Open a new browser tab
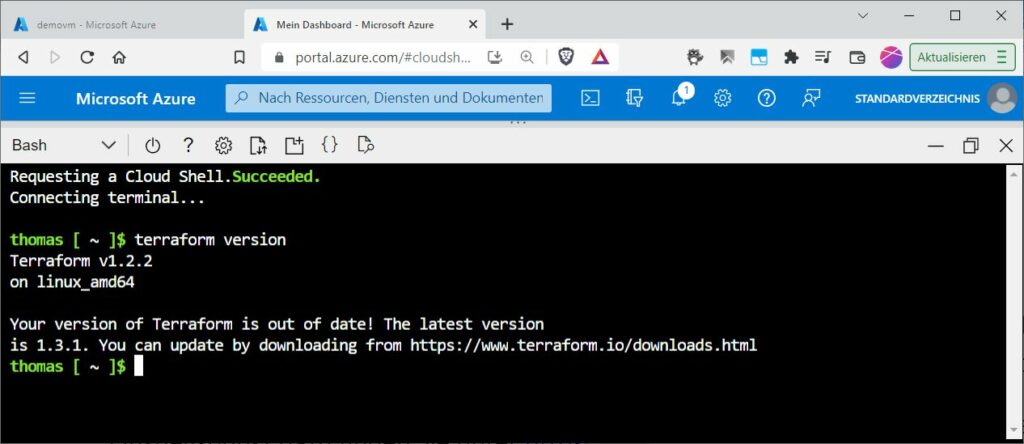Viewport: 1024px width, 444px height. (x=507, y=25)
